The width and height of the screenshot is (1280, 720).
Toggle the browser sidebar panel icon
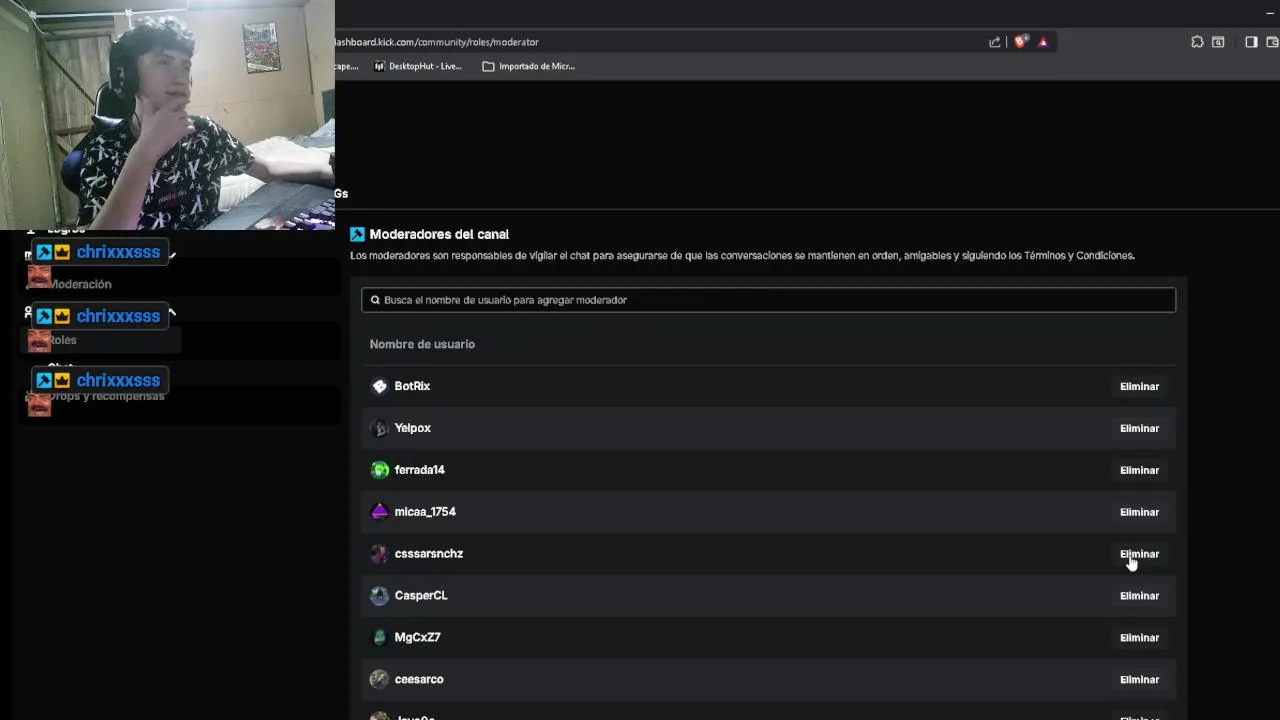[x=1251, y=42]
